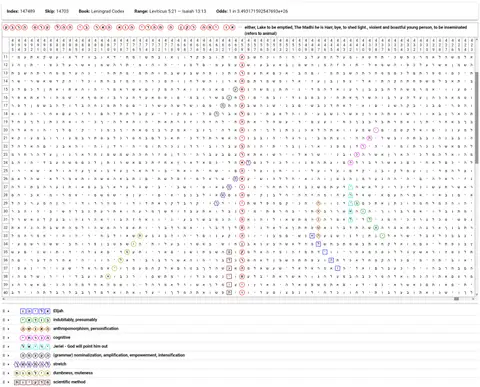Click the brown squared letter in row 39
The image size is (480, 387).
point(229,284)
